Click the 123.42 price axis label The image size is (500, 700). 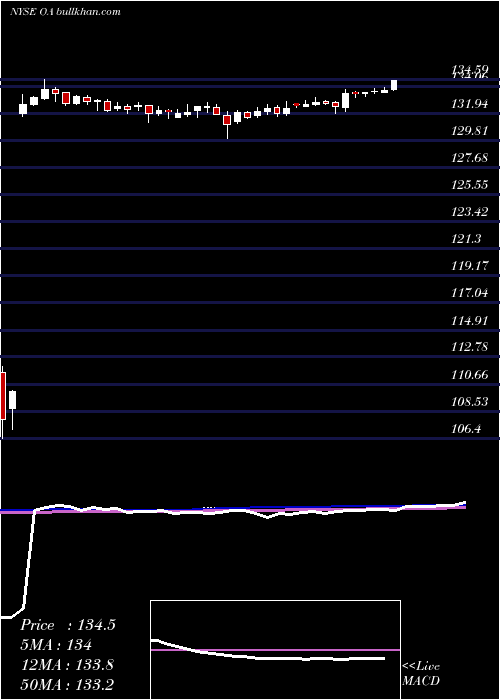tap(469, 212)
